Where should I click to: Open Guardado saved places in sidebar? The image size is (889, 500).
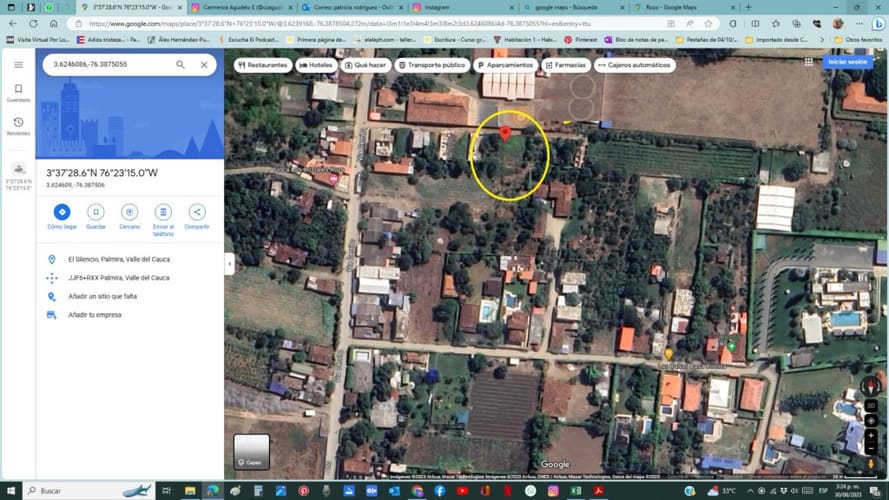[x=19, y=92]
